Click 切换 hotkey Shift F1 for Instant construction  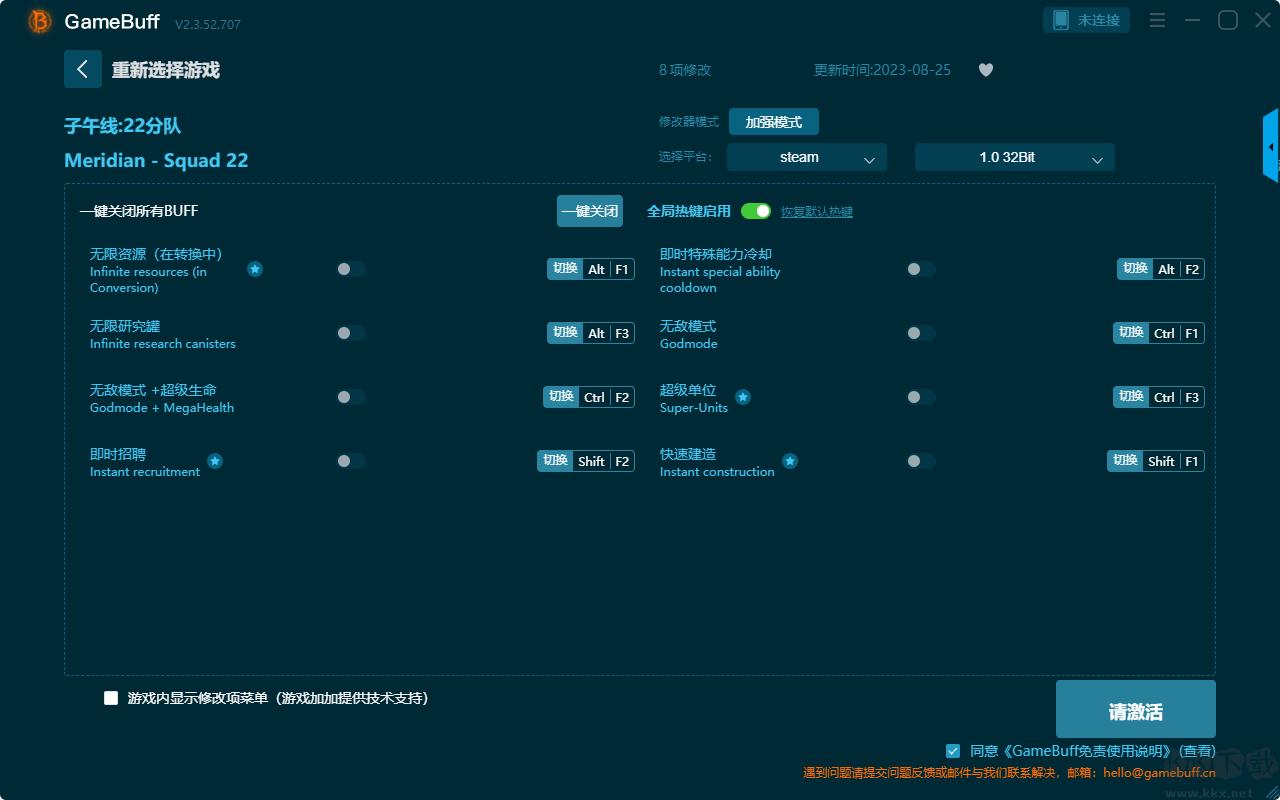(1156, 461)
